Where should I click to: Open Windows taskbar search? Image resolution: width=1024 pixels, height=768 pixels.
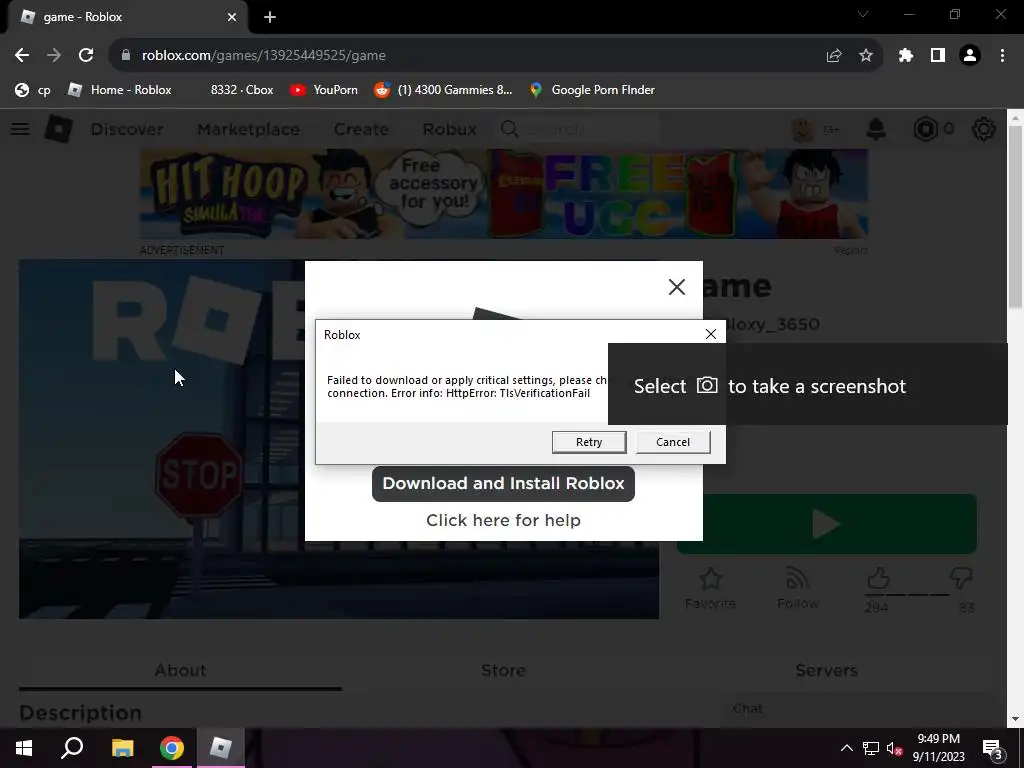coord(72,748)
